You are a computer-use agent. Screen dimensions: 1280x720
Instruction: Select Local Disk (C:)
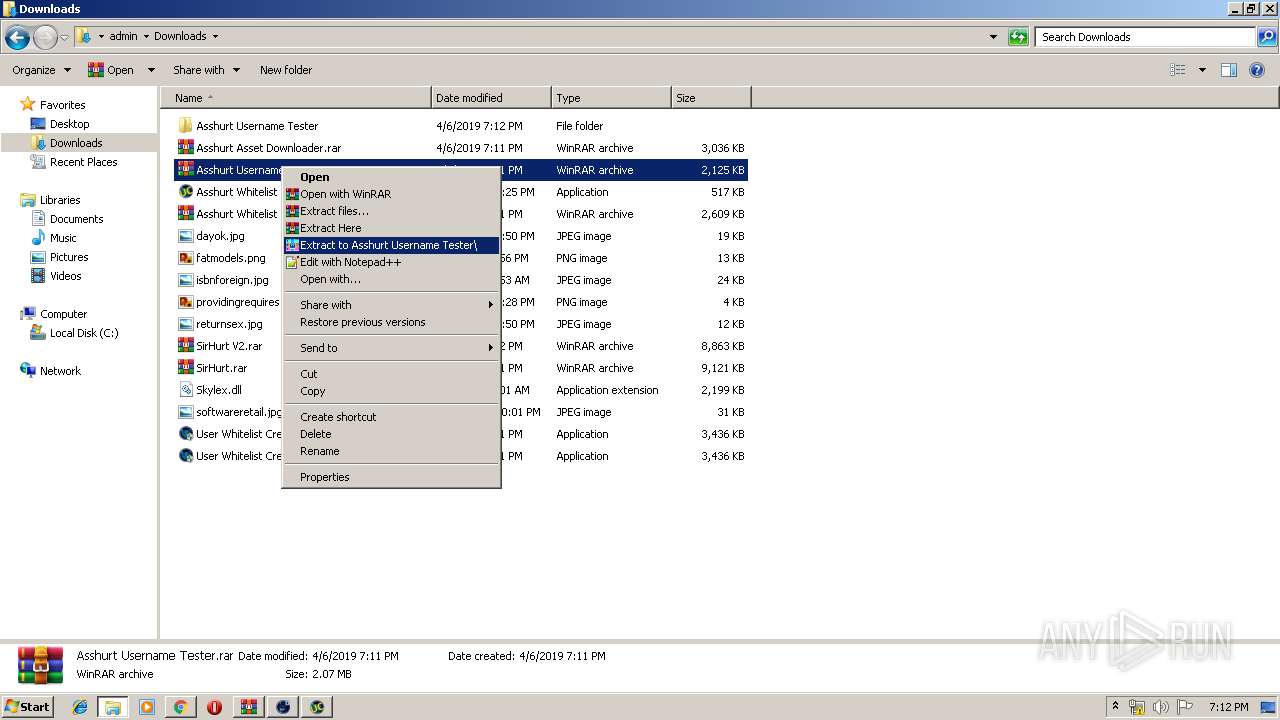(84, 333)
